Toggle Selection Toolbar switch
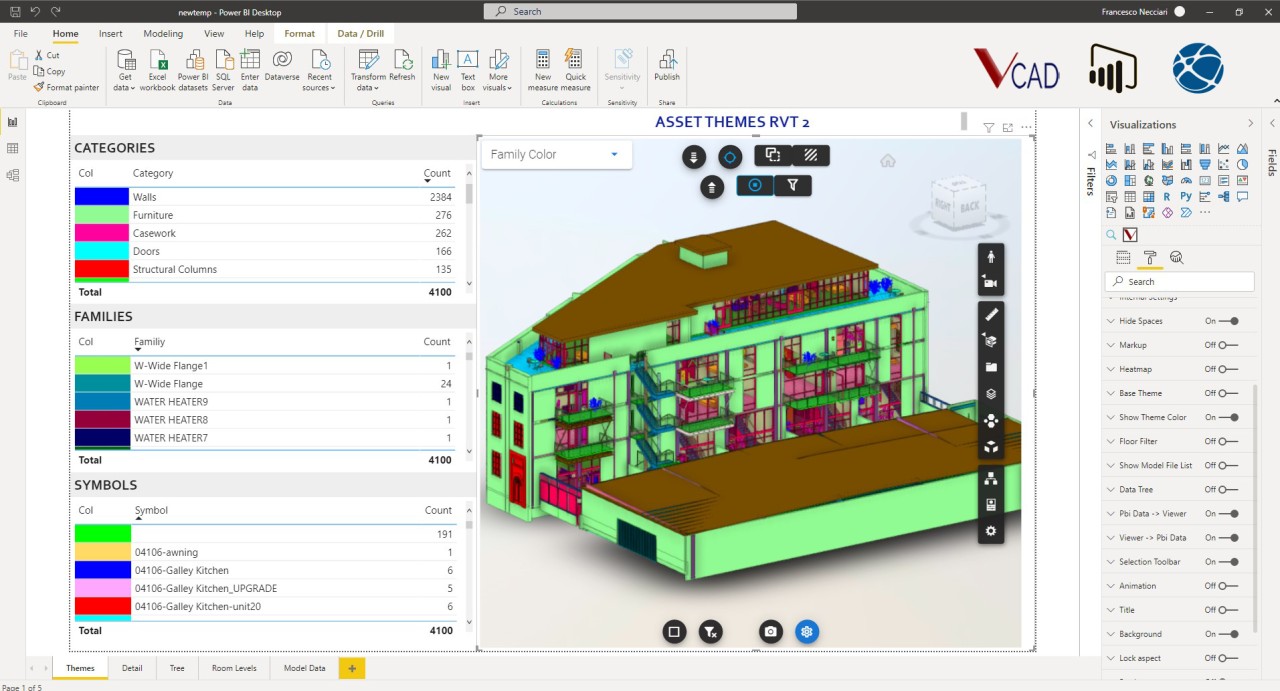1280x691 pixels. click(x=1229, y=562)
